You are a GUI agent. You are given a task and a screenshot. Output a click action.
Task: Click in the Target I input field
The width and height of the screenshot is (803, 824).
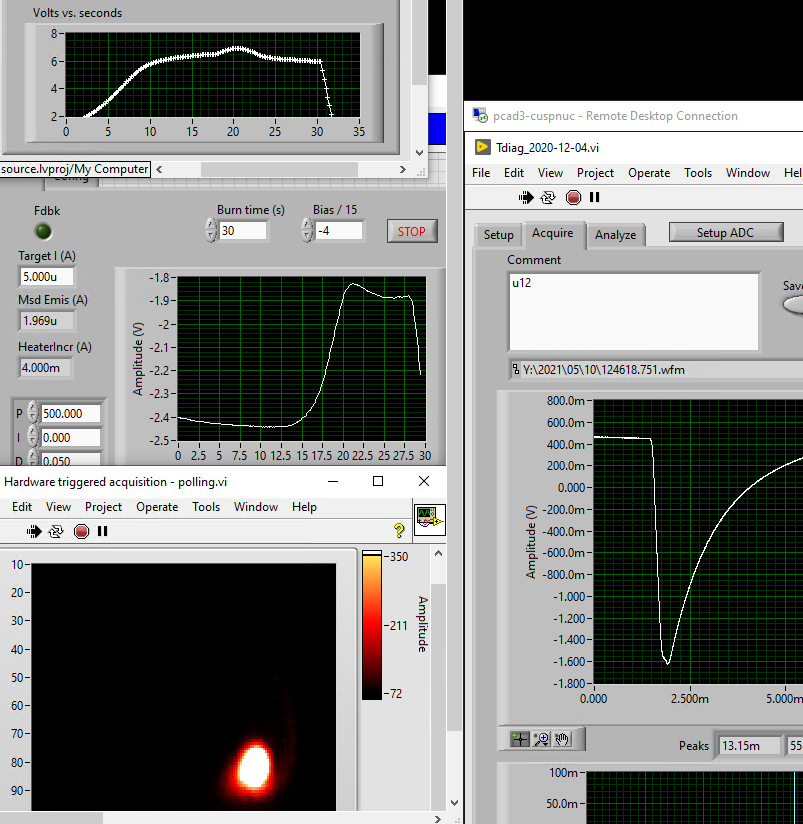click(x=46, y=277)
